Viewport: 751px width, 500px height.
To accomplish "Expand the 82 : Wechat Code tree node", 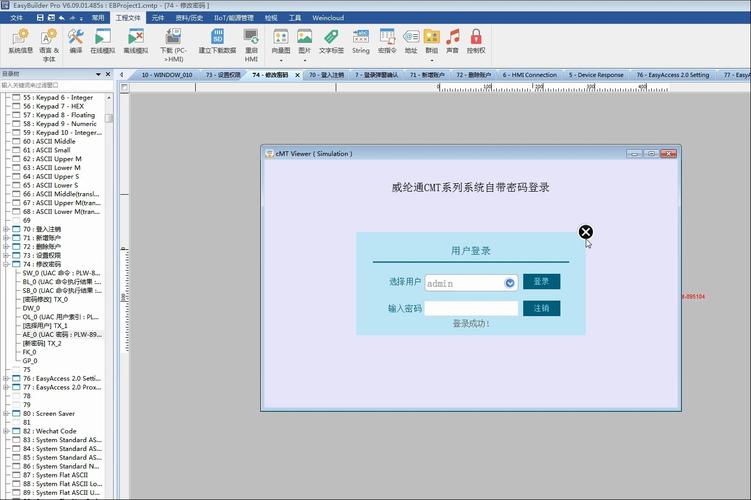I will pos(6,431).
